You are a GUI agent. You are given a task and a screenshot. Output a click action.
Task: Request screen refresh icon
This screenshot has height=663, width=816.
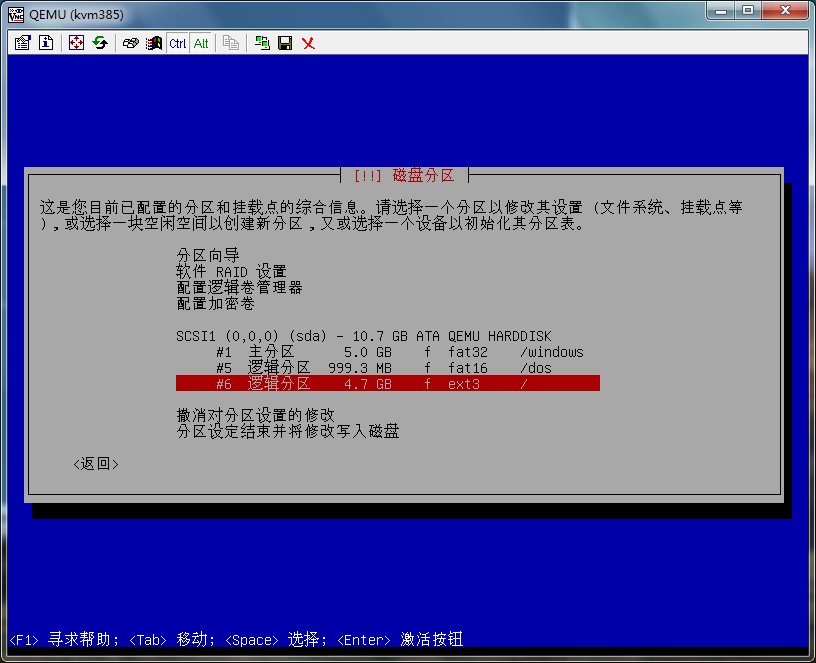(100, 43)
